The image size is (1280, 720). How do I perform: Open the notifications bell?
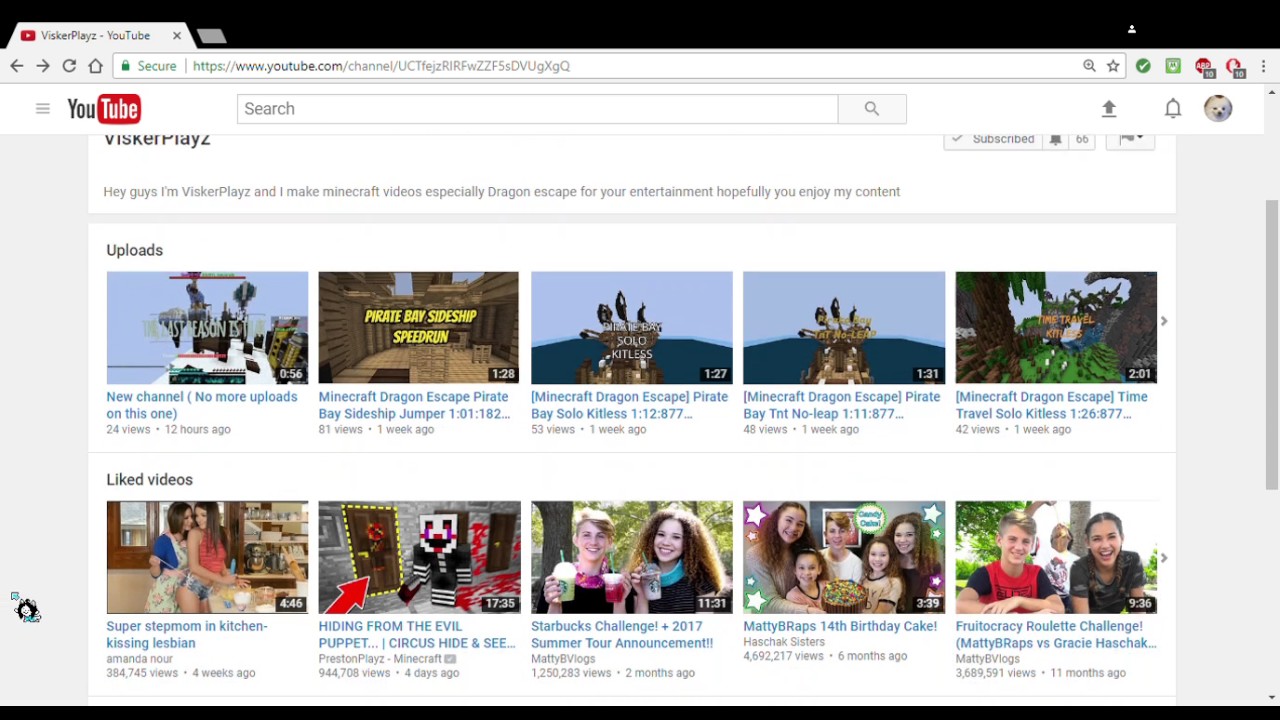1173,109
